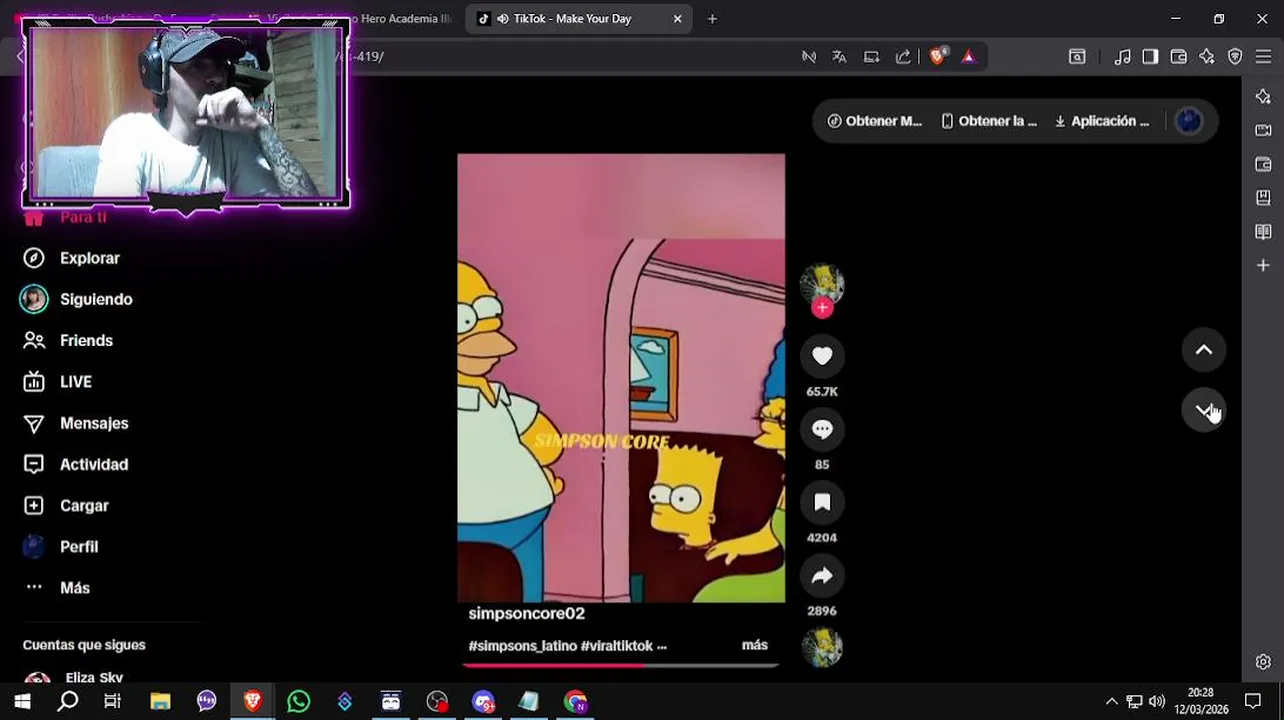The width and height of the screenshot is (1284, 720).
Task: Click Obtener M... button in top bar
Action: pos(874,121)
